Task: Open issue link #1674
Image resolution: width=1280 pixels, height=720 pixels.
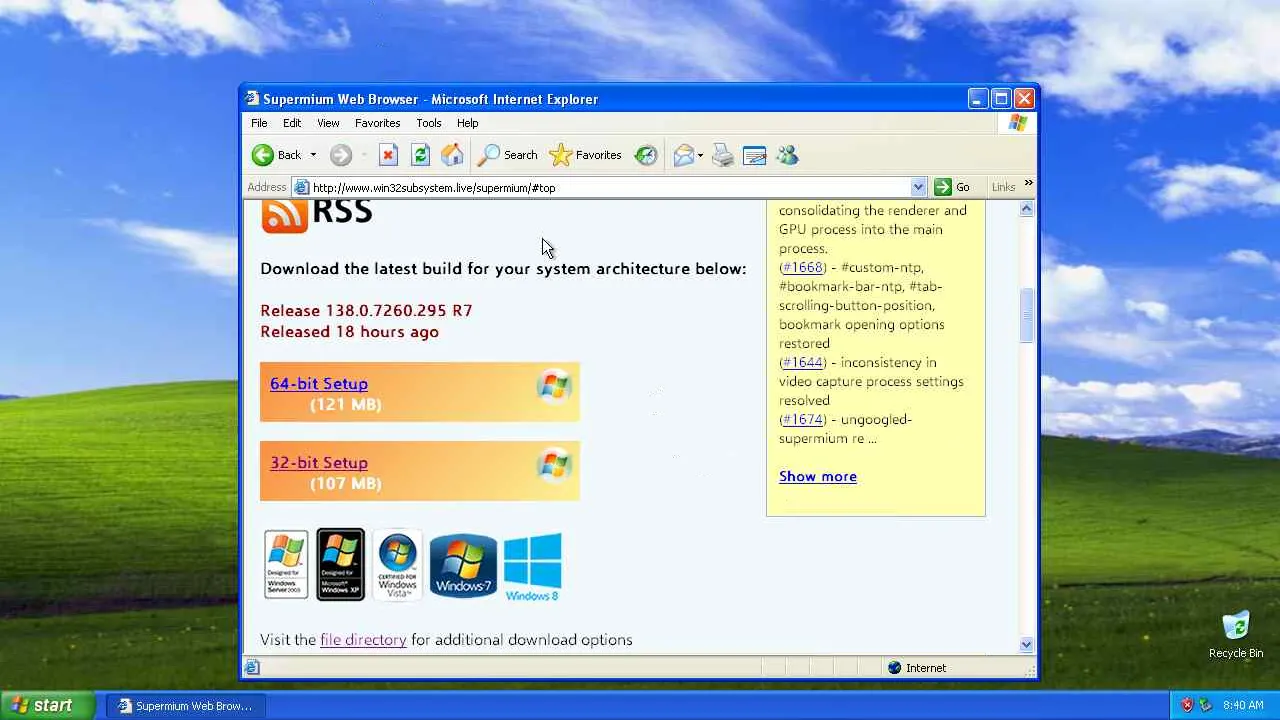Action: click(x=802, y=420)
